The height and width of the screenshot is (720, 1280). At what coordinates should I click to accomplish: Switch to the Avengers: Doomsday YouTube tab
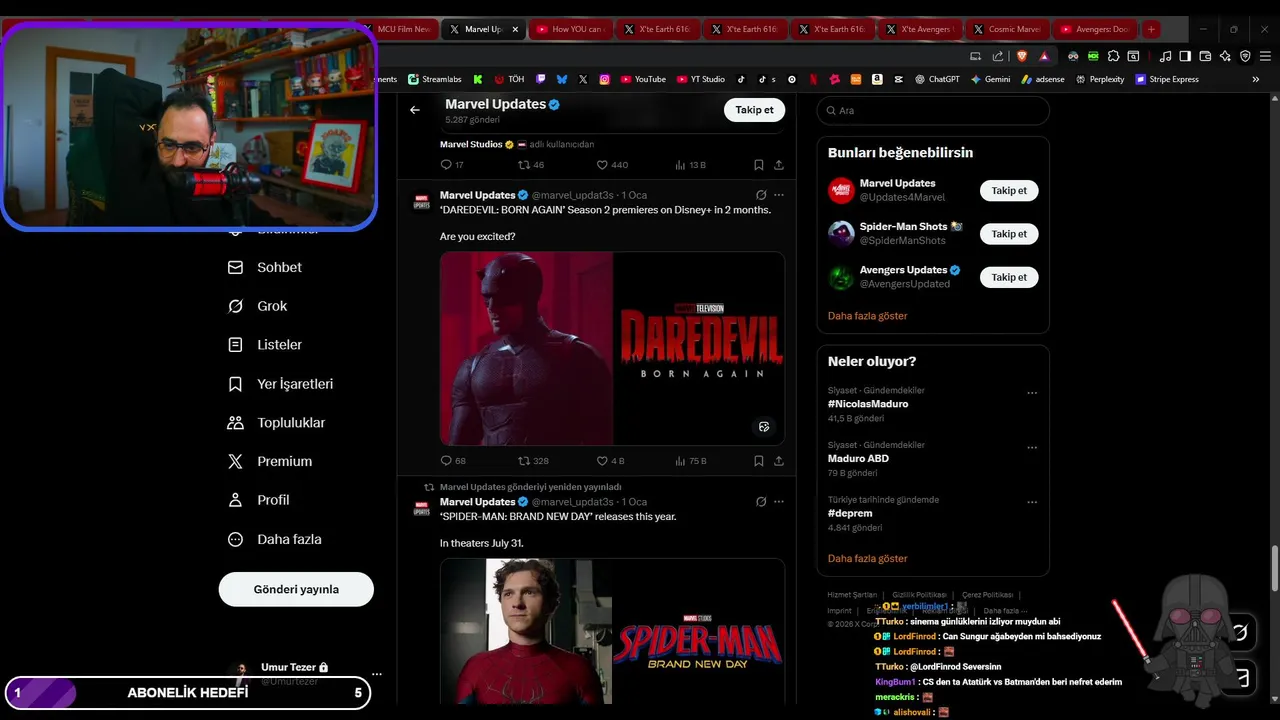[1094, 29]
